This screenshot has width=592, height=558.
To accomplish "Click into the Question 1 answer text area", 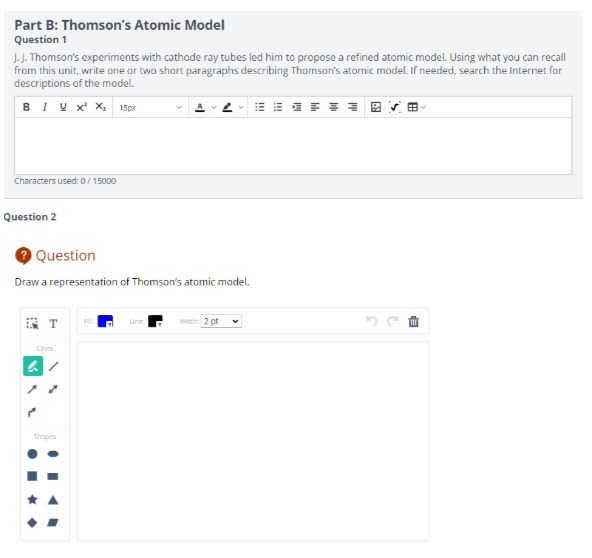I will [293, 146].
